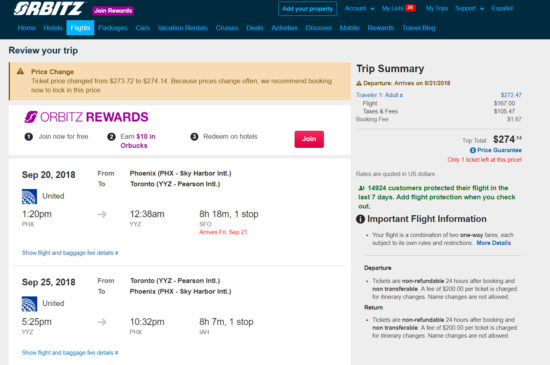Click the Join Rewards badge
The width and height of the screenshot is (550, 365).
pyautogui.click(x=113, y=11)
